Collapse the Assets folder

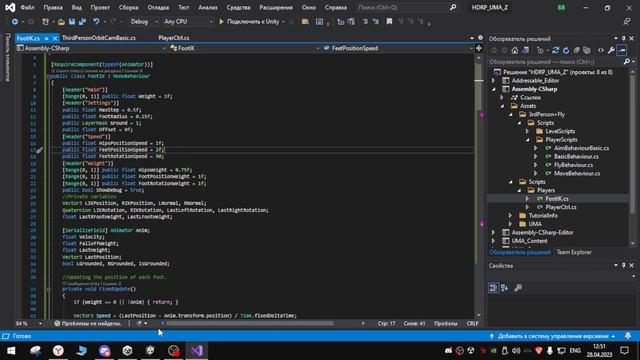click(502, 106)
